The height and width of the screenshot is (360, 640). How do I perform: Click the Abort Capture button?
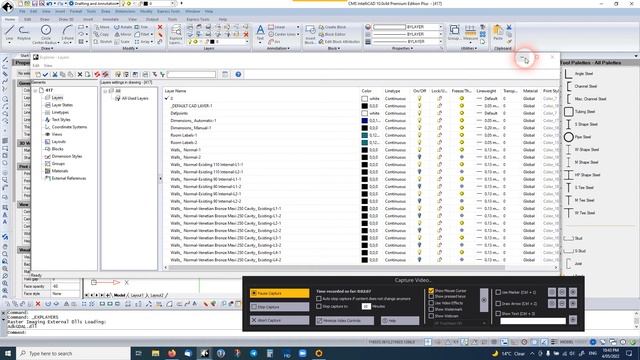280,320
